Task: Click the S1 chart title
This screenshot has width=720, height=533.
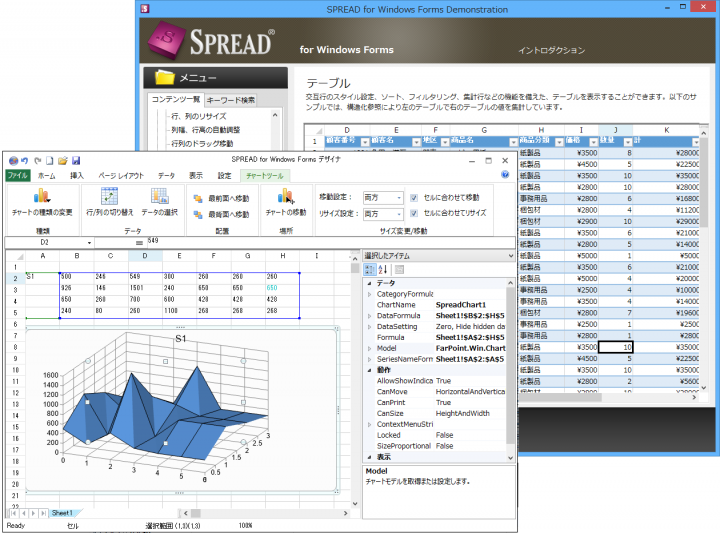Action: (180, 339)
